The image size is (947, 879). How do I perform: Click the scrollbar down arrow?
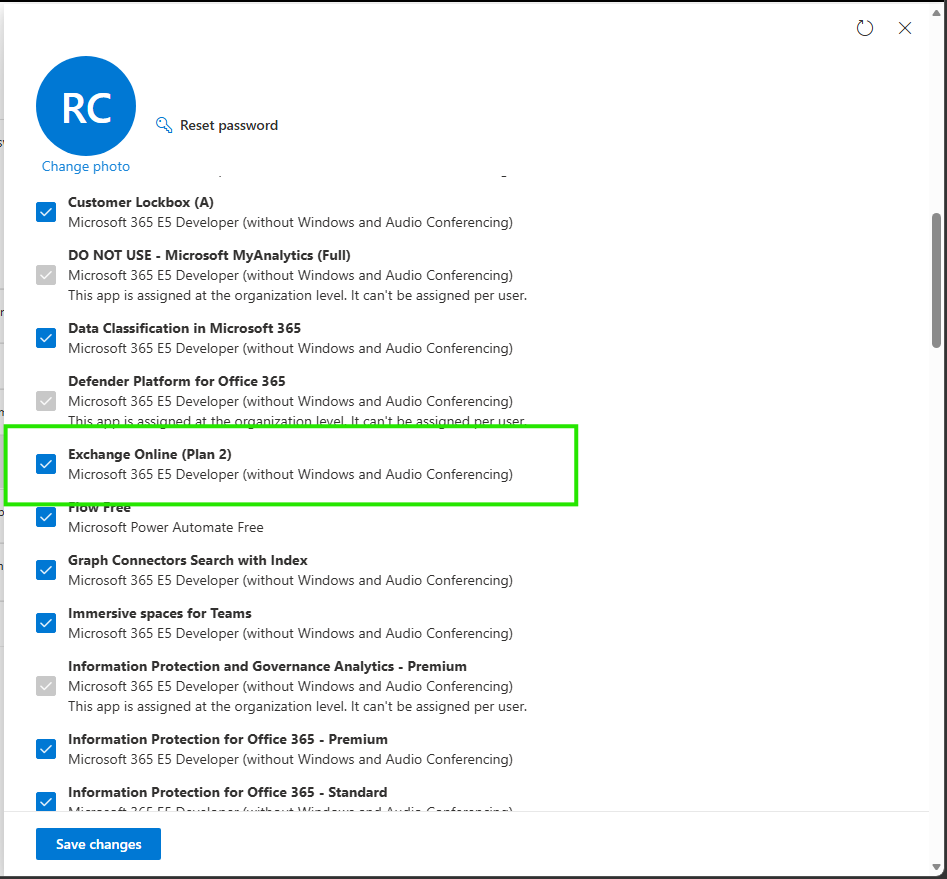(936, 867)
